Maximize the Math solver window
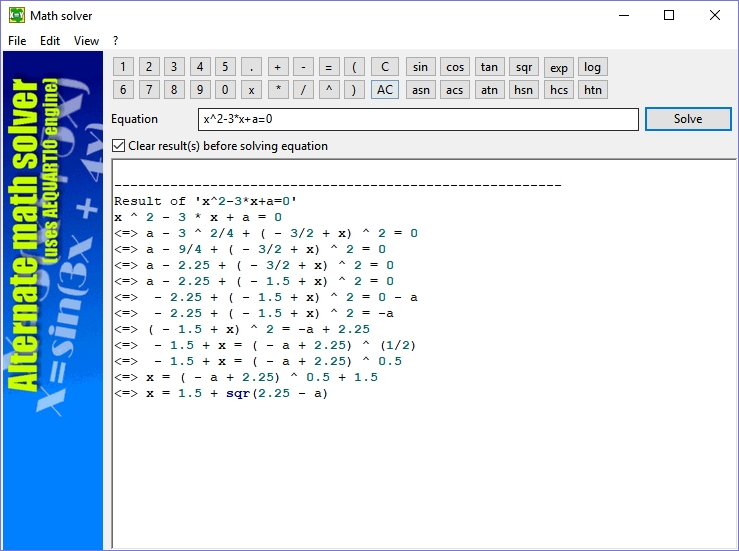Image resolution: width=739 pixels, height=551 pixels. click(669, 15)
